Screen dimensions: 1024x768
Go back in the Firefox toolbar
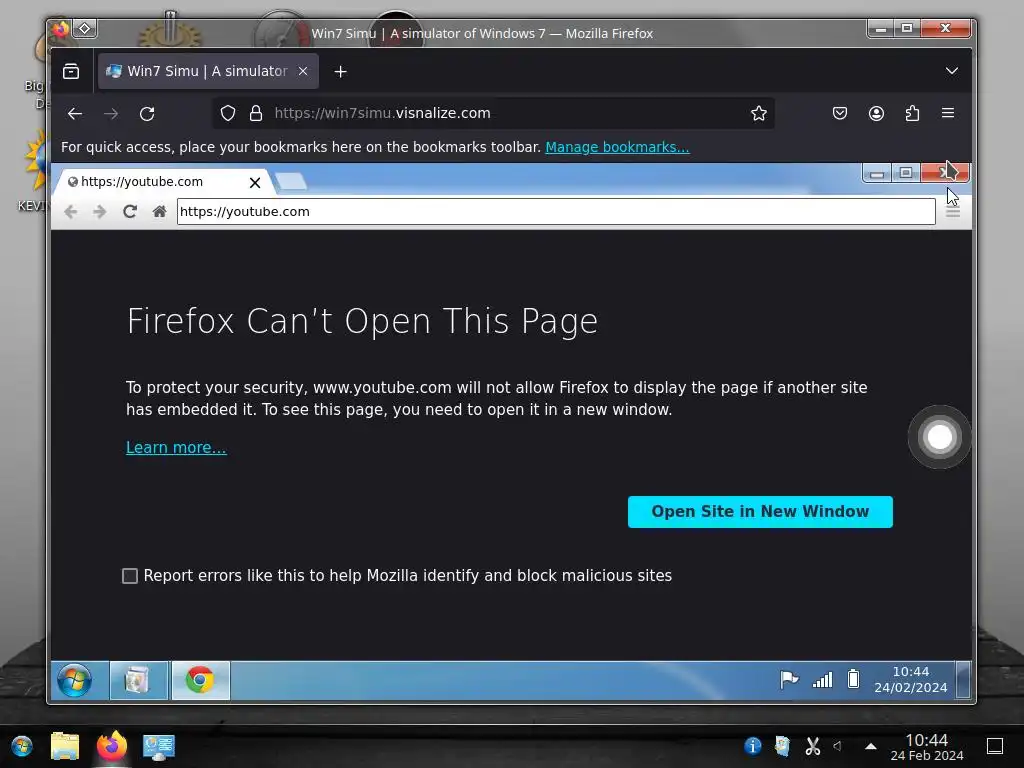(74, 114)
